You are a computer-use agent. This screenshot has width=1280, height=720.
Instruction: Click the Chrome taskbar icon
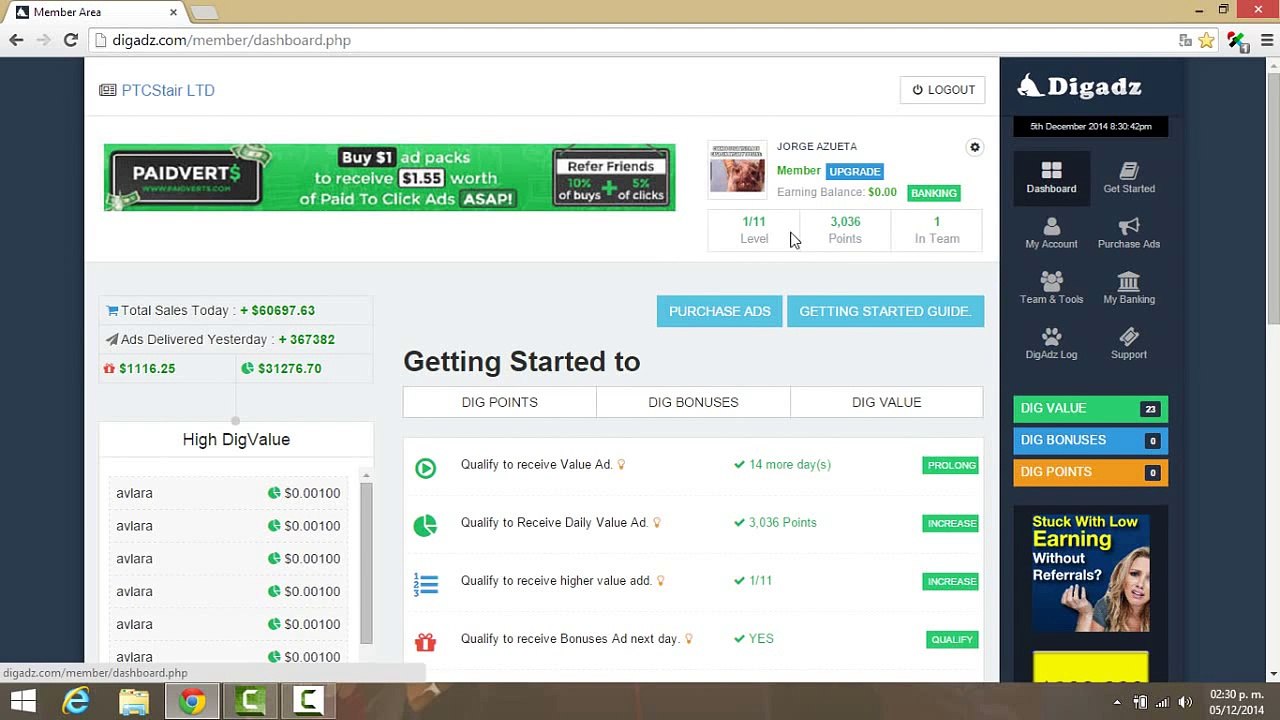pyautogui.click(x=192, y=702)
